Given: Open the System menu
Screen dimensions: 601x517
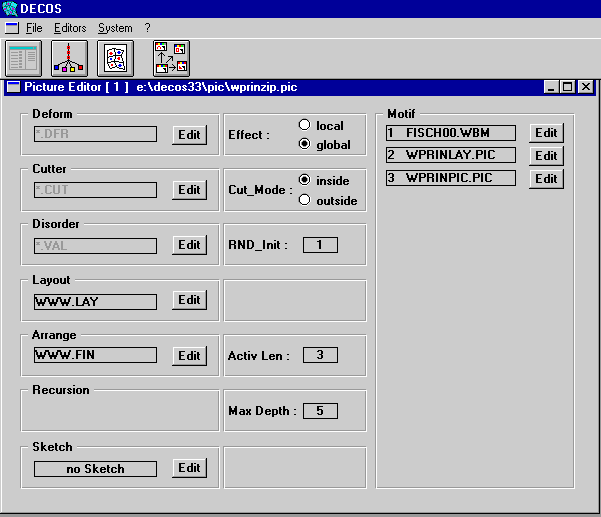Looking at the screenshot, I should point(115,28).
